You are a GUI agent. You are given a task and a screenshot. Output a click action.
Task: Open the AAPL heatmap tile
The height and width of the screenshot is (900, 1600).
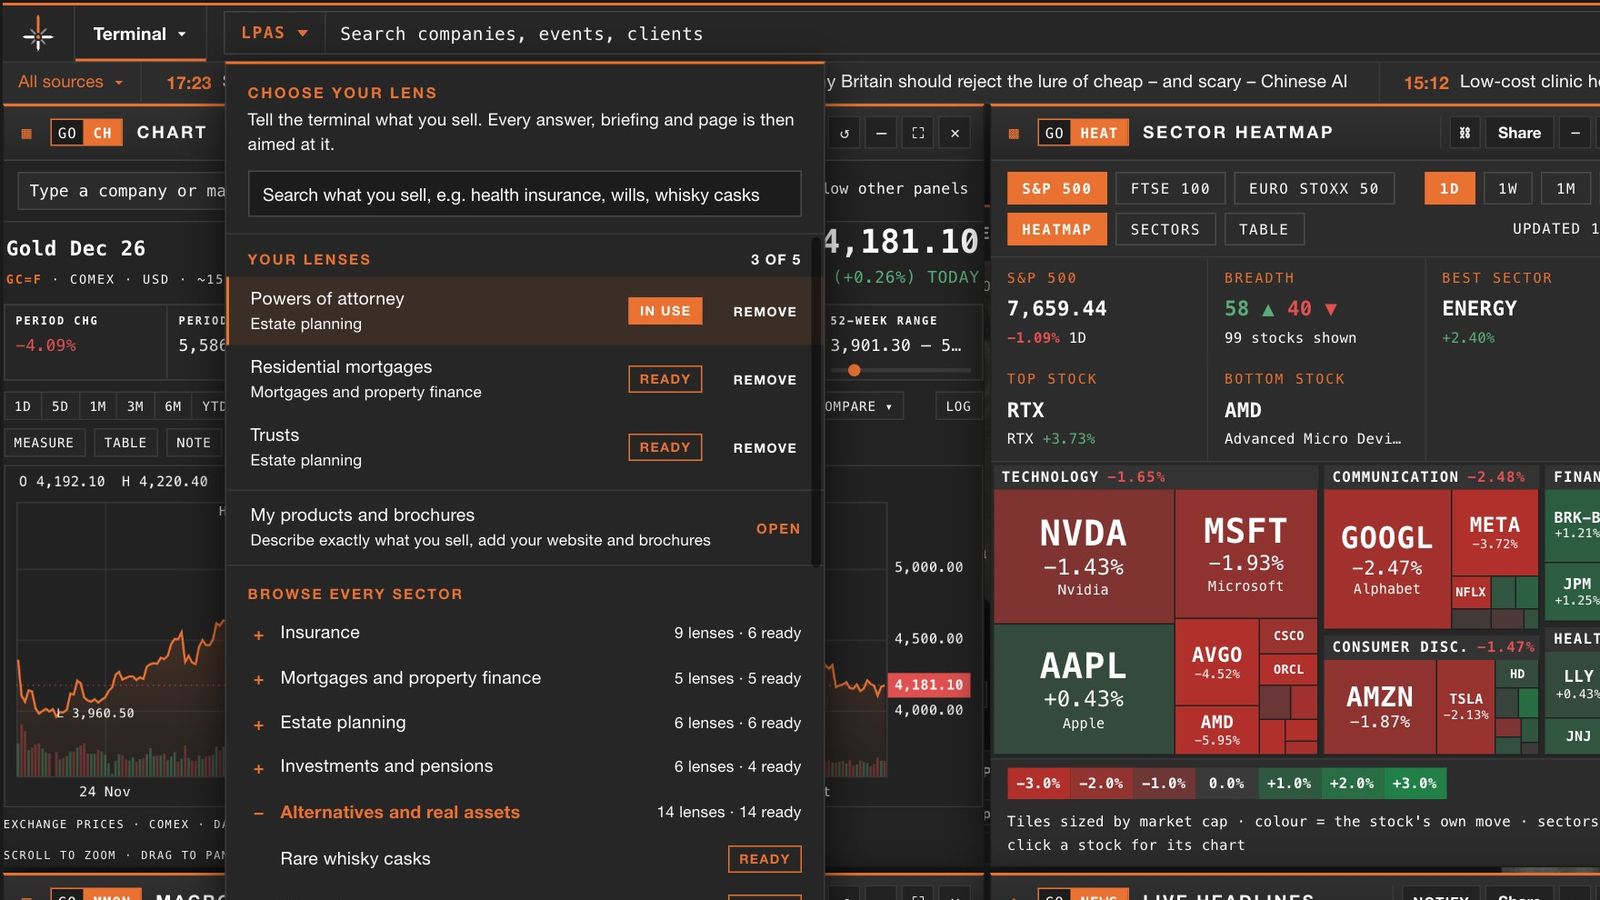(x=1083, y=689)
